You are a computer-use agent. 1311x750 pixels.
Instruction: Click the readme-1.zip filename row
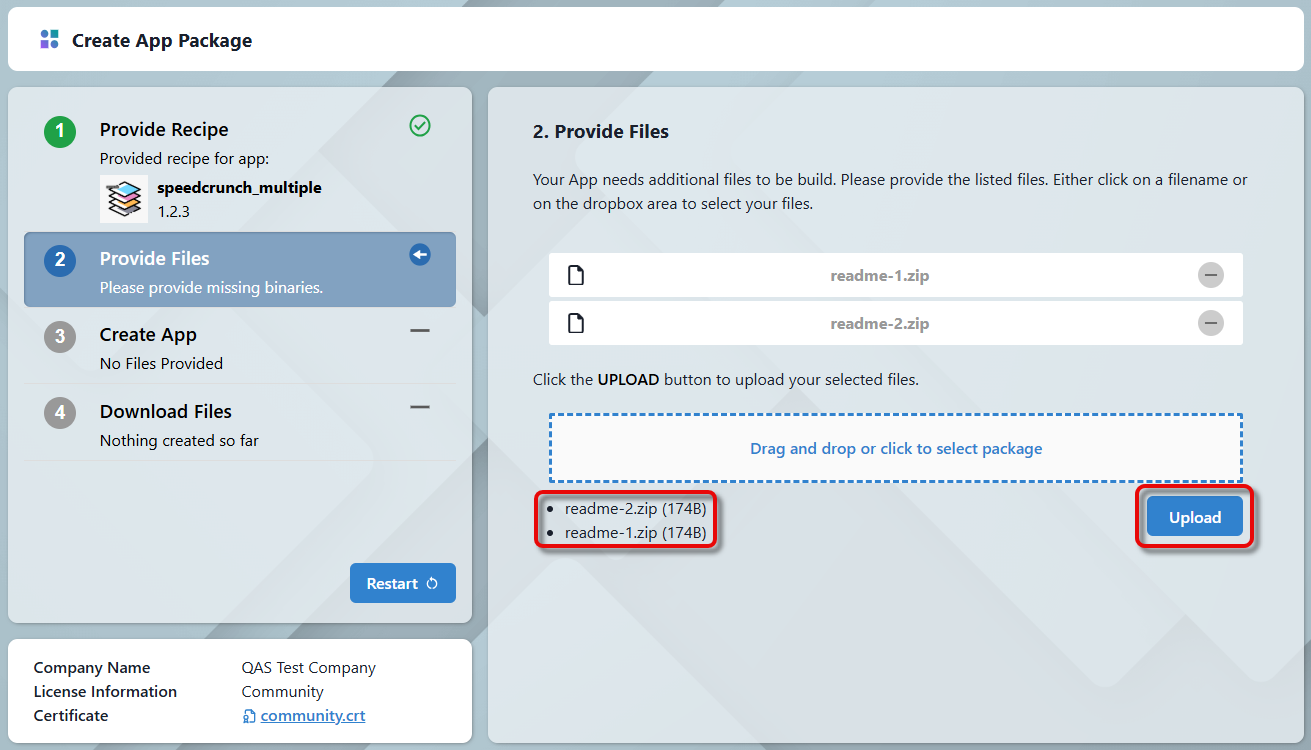[x=879, y=275]
